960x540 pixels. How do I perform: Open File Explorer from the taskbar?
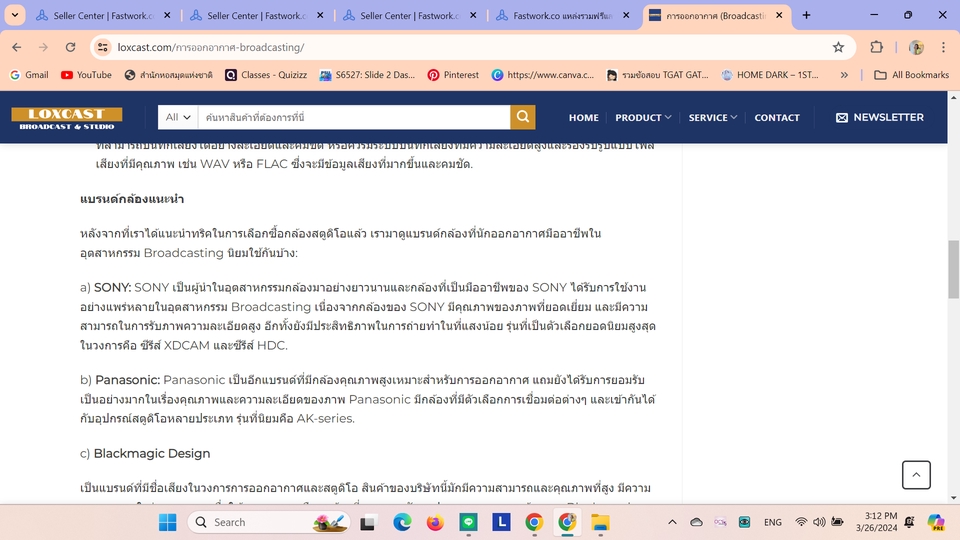[600, 522]
